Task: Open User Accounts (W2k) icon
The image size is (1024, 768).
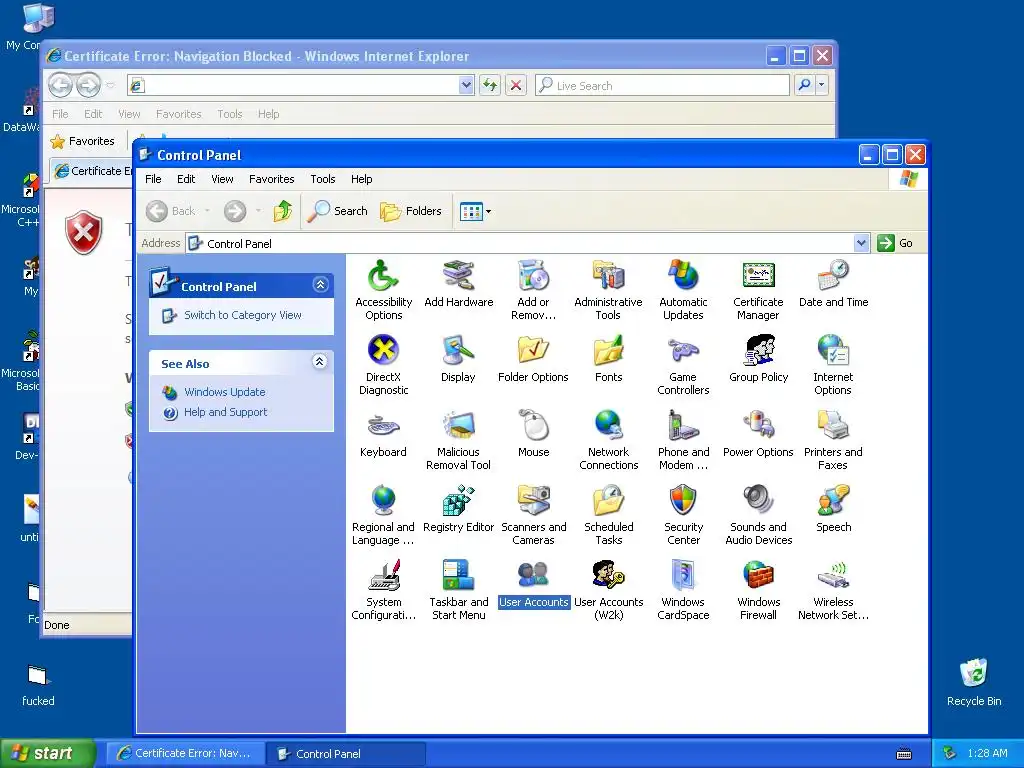Action: pyautogui.click(x=609, y=590)
